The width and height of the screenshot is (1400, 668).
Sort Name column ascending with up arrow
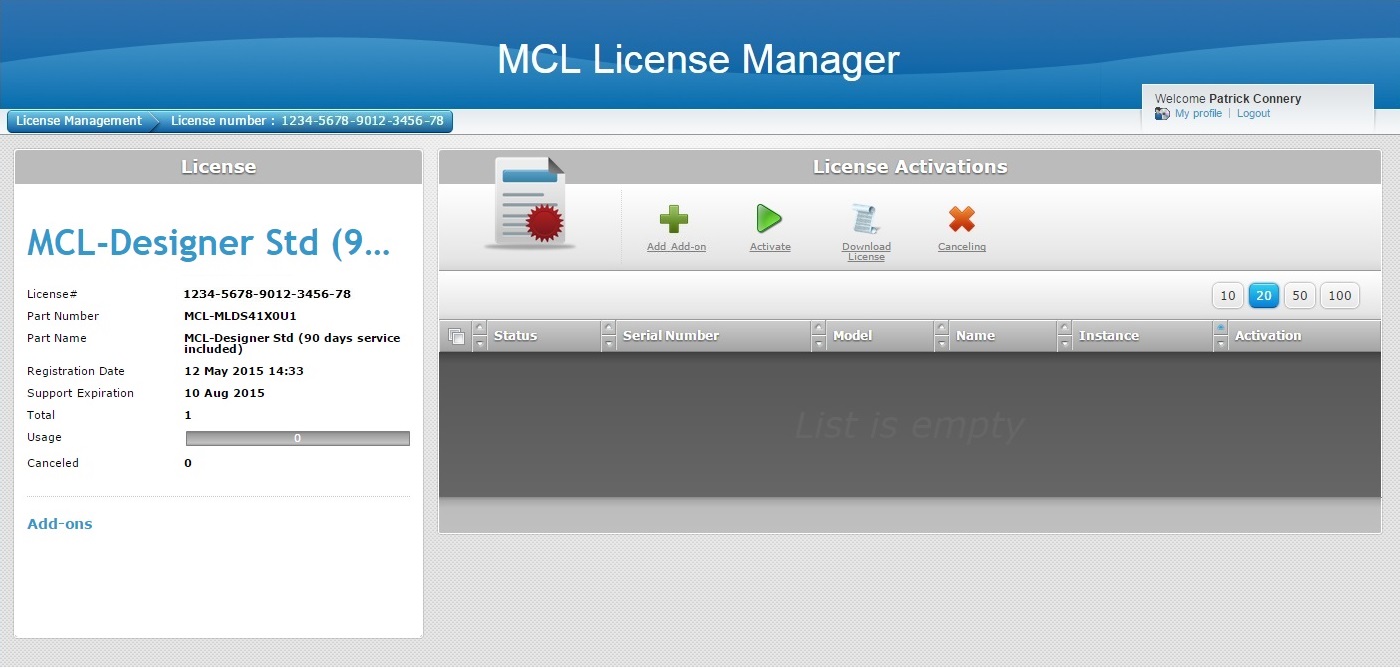[941, 328]
